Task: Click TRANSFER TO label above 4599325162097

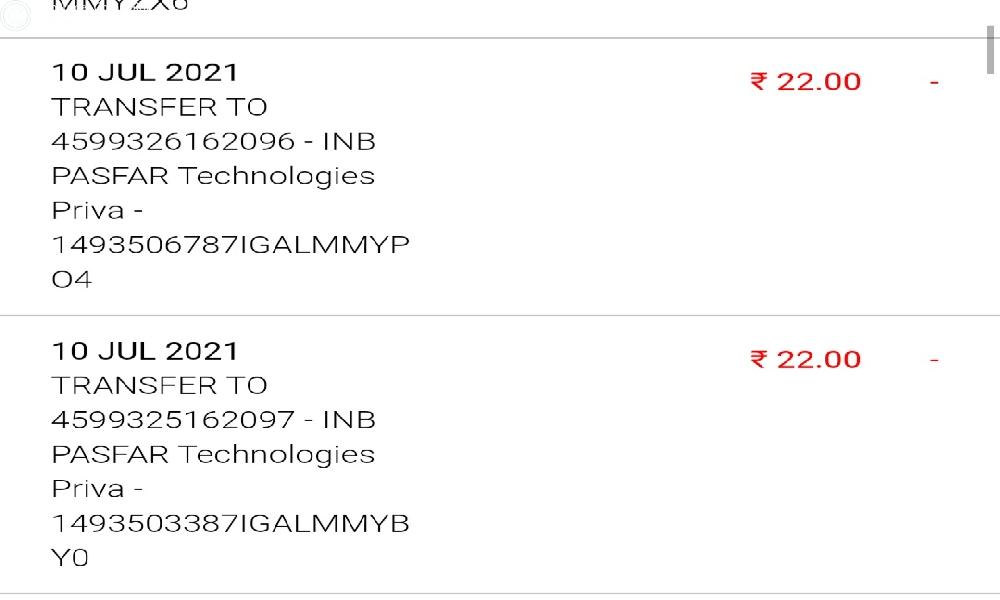Action: 159,385
